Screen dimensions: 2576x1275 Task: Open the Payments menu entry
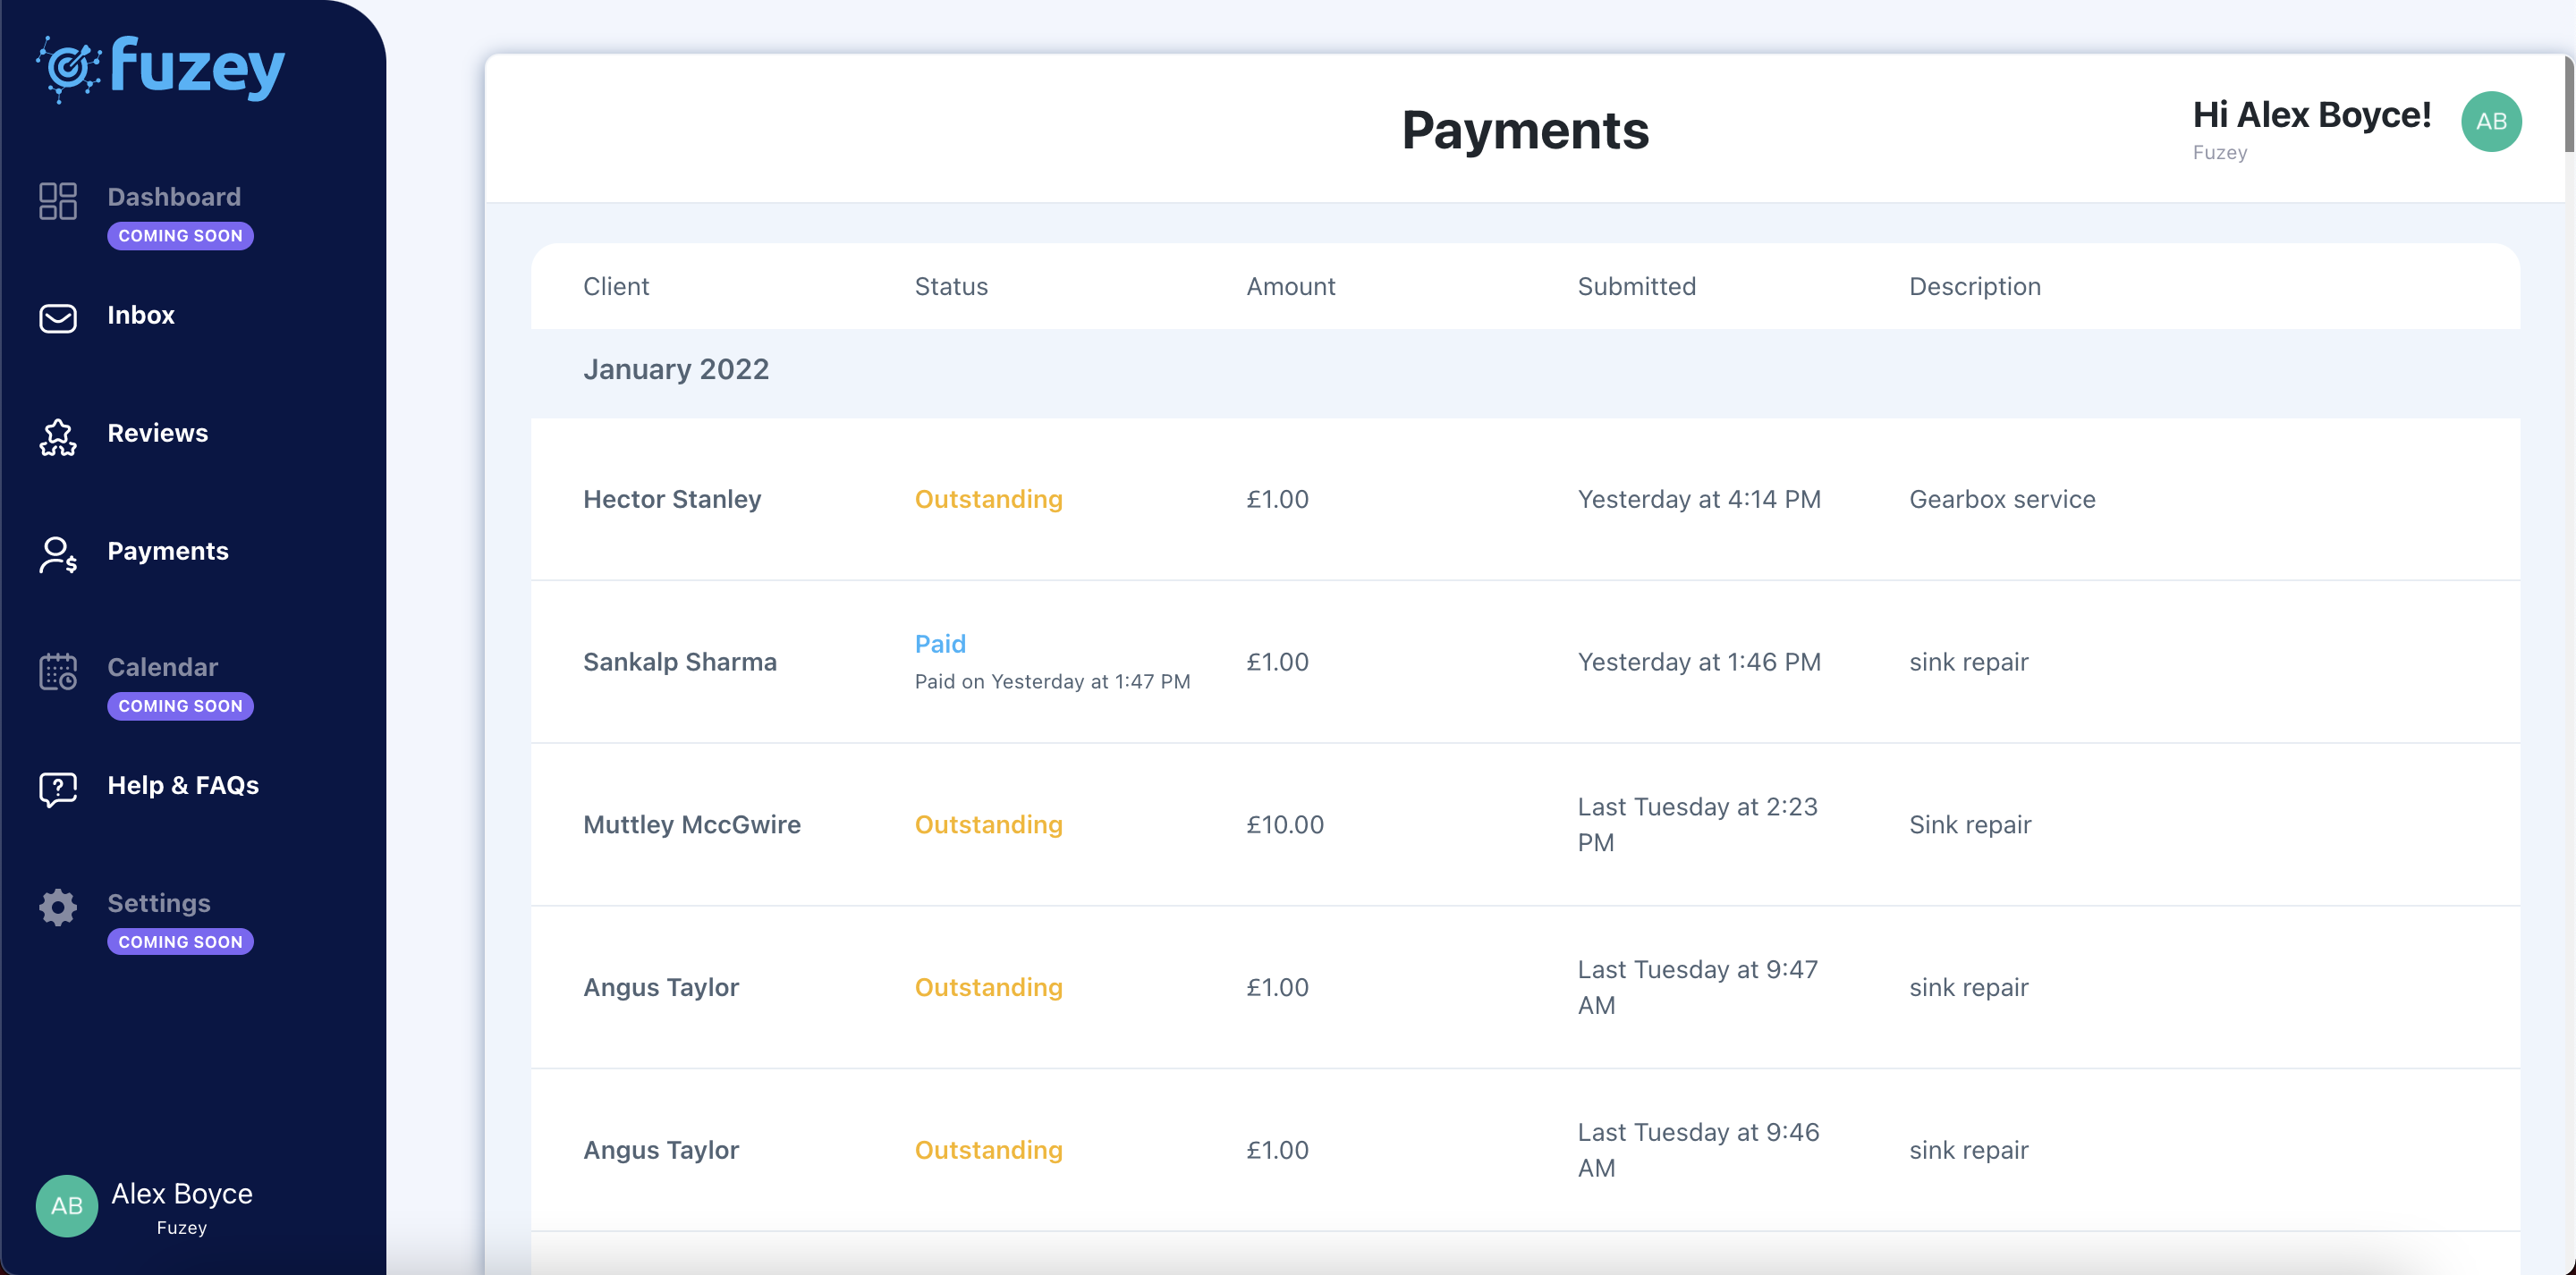click(168, 551)
